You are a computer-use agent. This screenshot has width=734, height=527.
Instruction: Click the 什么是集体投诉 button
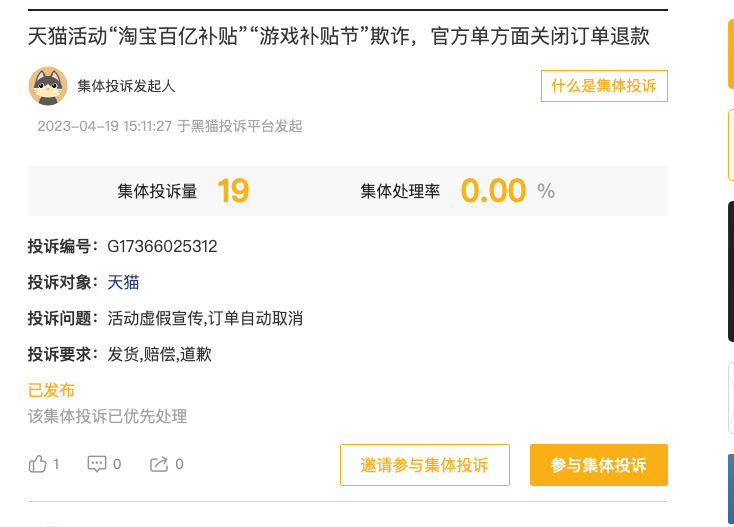(x=604, y=86)
